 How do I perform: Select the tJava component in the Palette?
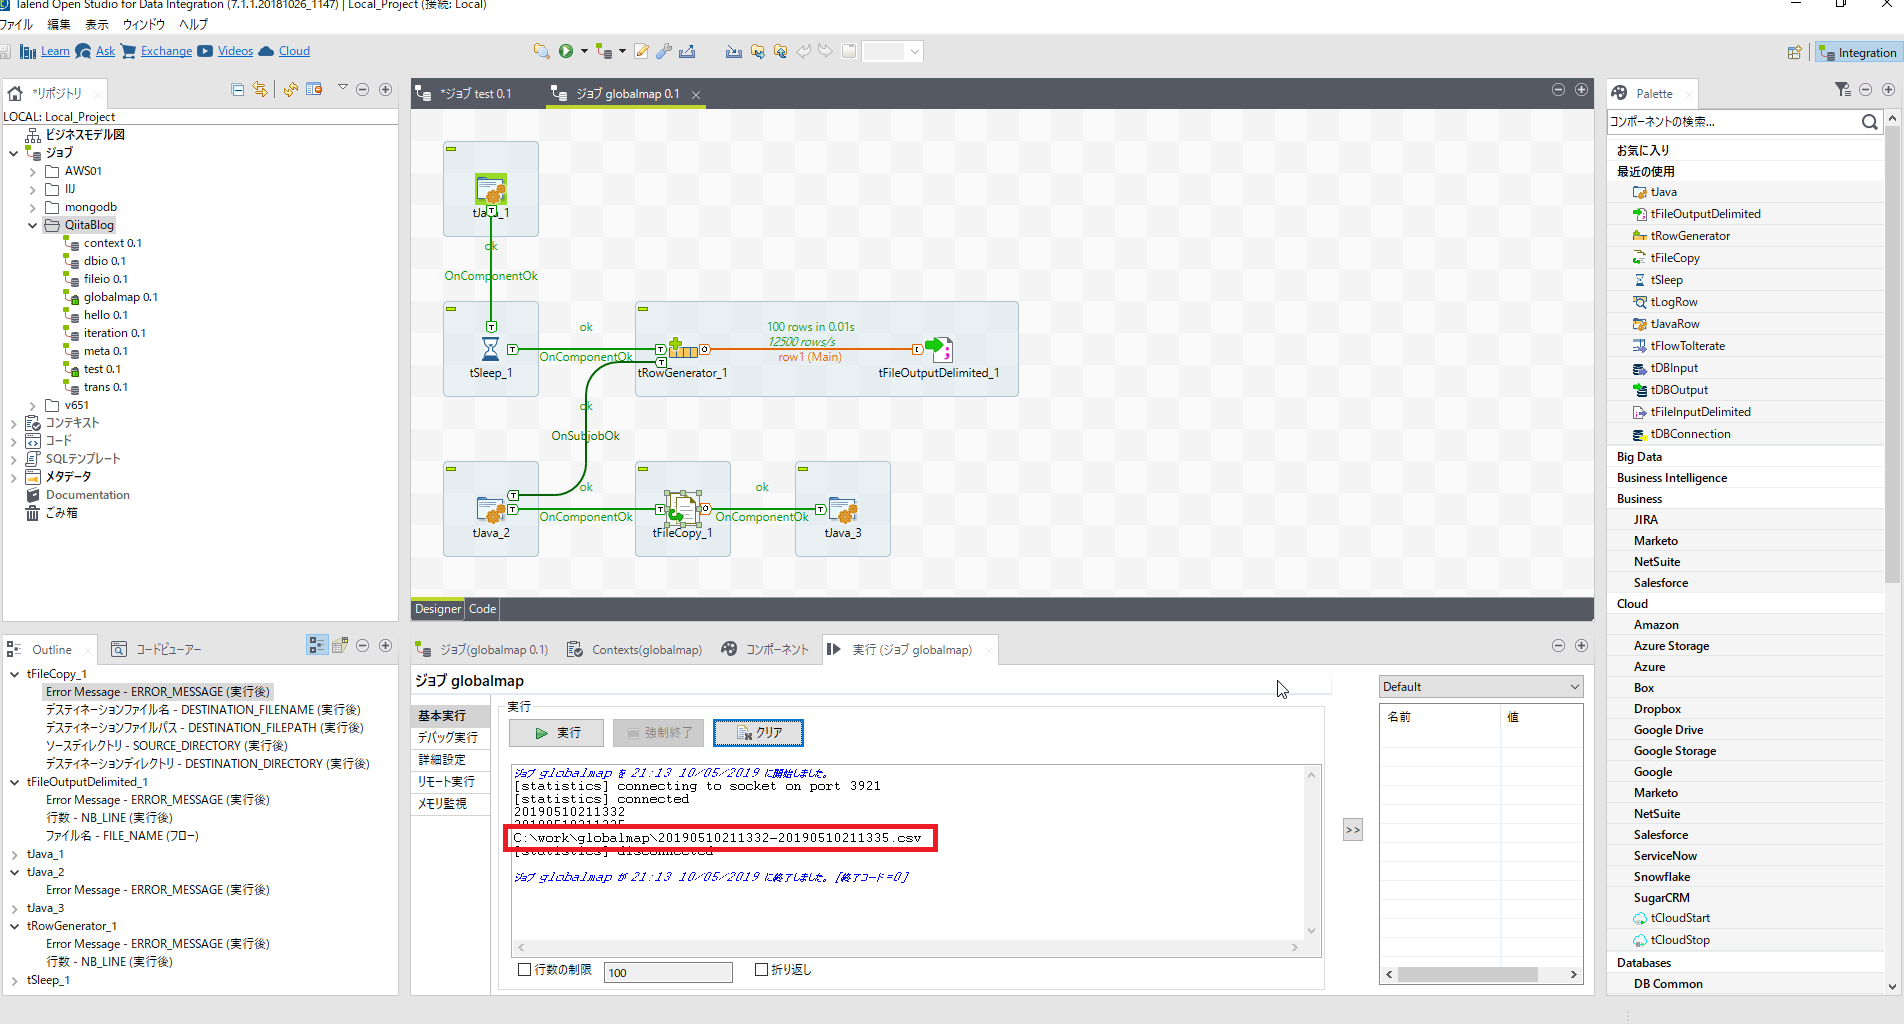pyautogui.click(x=1663, y=191)
